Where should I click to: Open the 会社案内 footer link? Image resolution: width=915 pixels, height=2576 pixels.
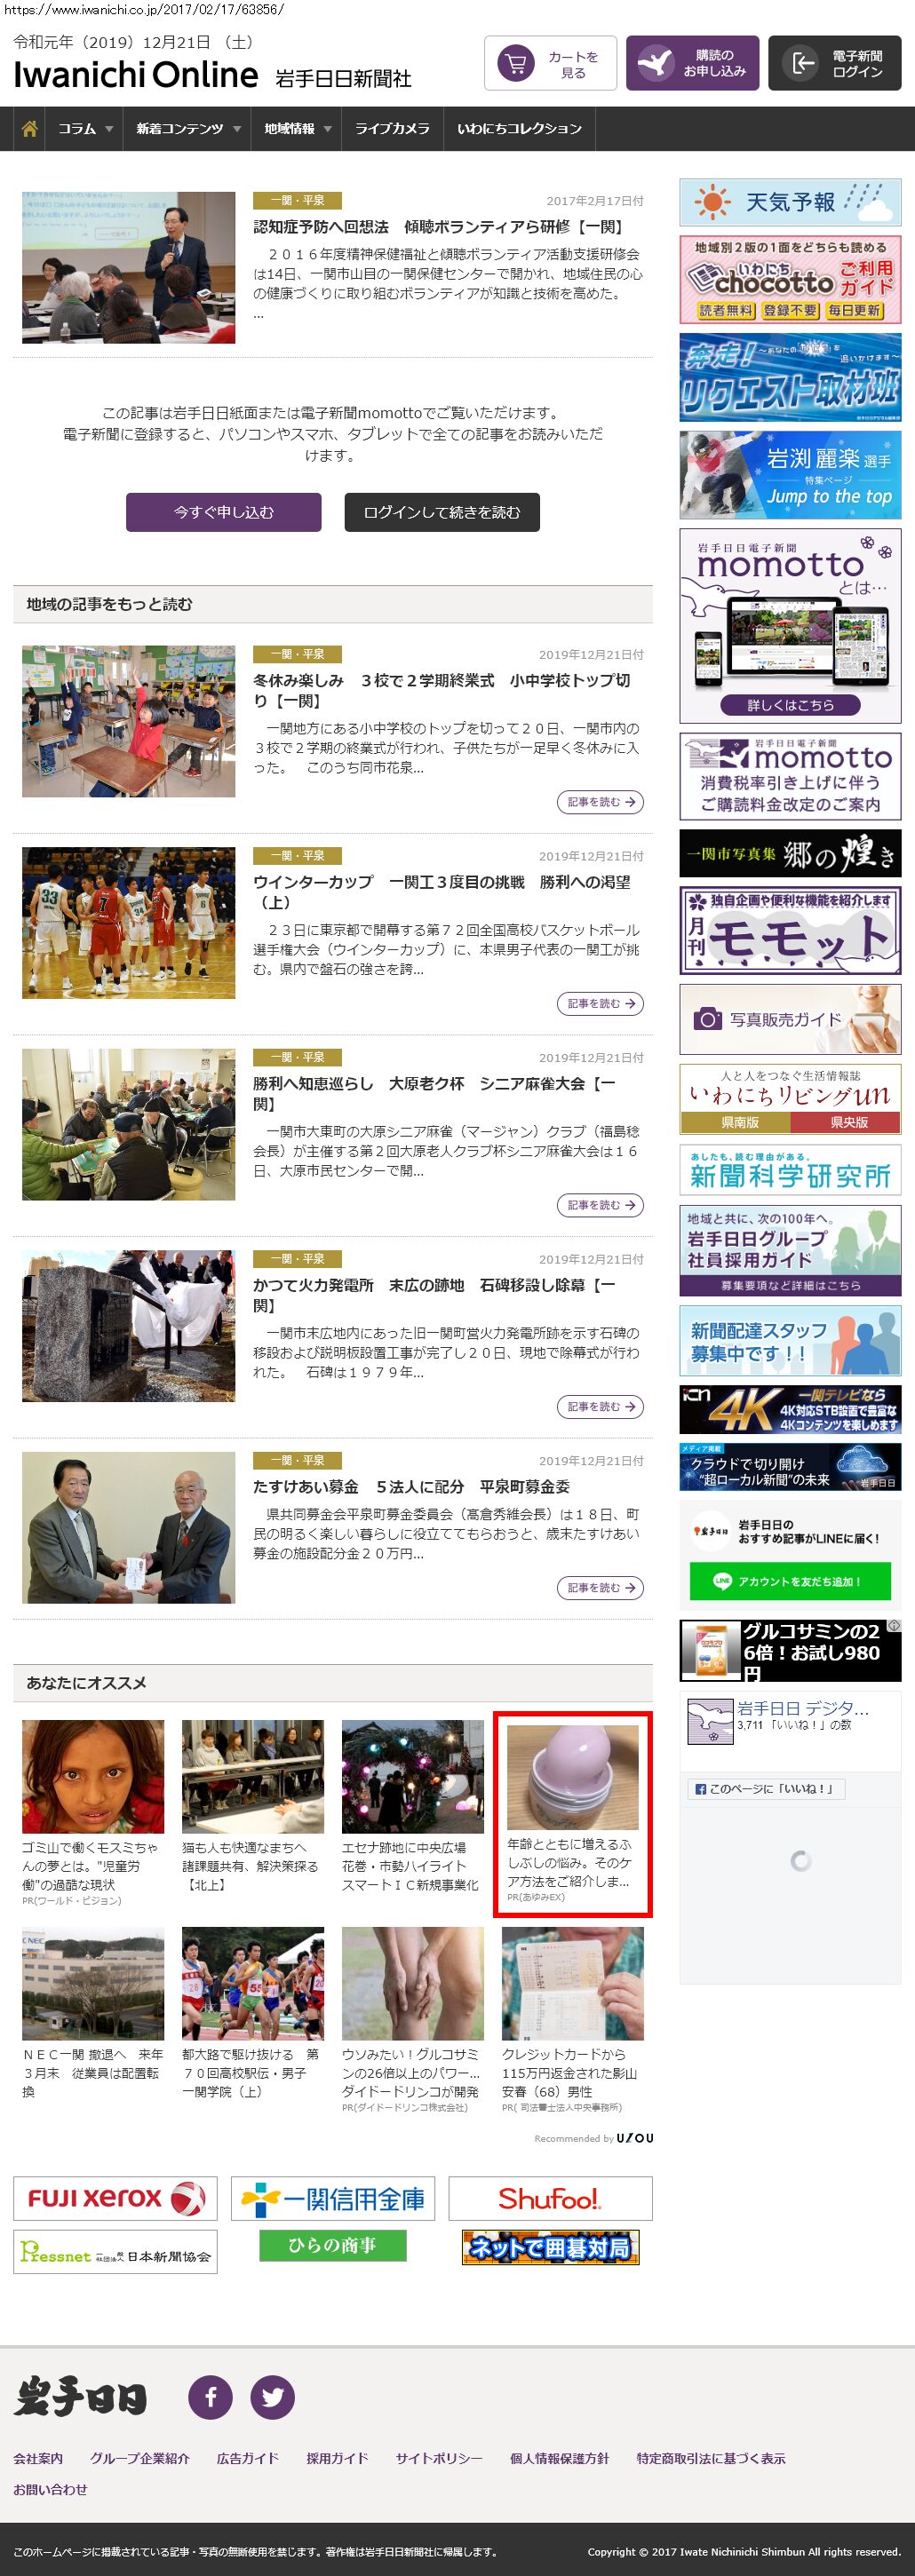pos(38,2458)
